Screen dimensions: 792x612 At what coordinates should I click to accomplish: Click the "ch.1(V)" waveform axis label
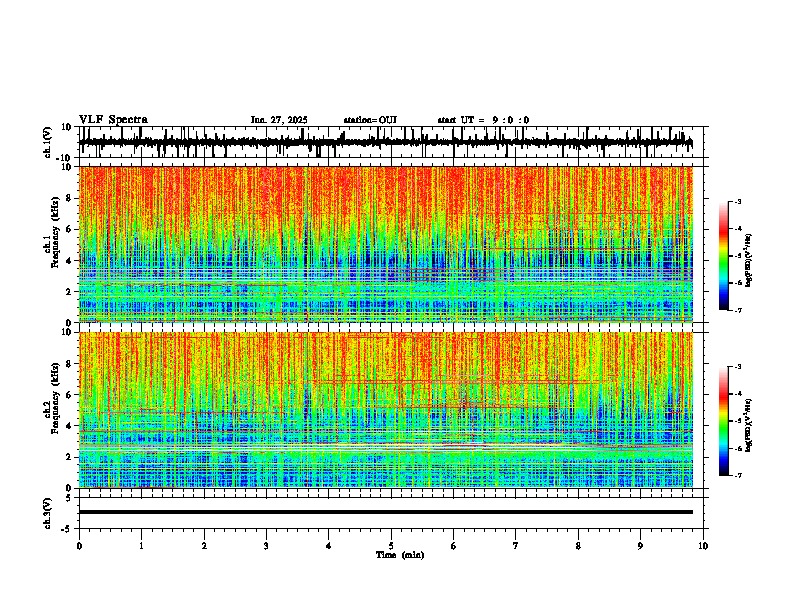pyautogui.click(x=47, y=142)
